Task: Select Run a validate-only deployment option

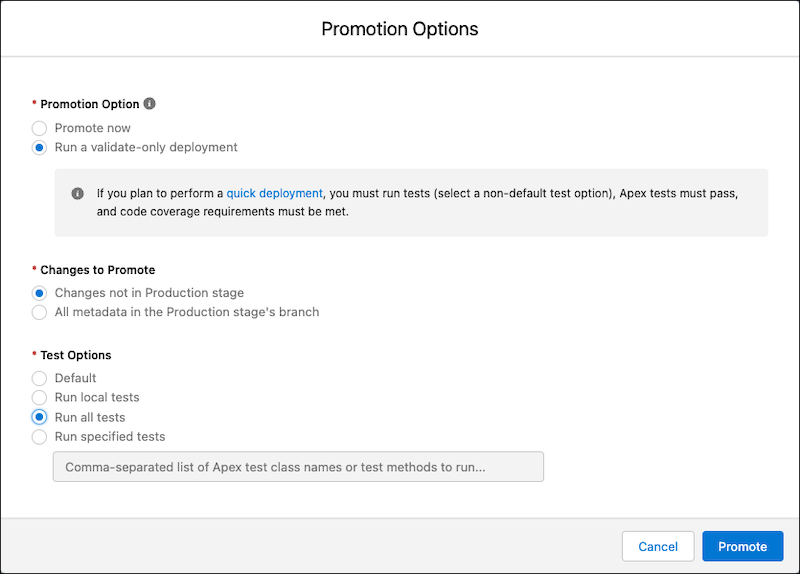Action: 39,147
